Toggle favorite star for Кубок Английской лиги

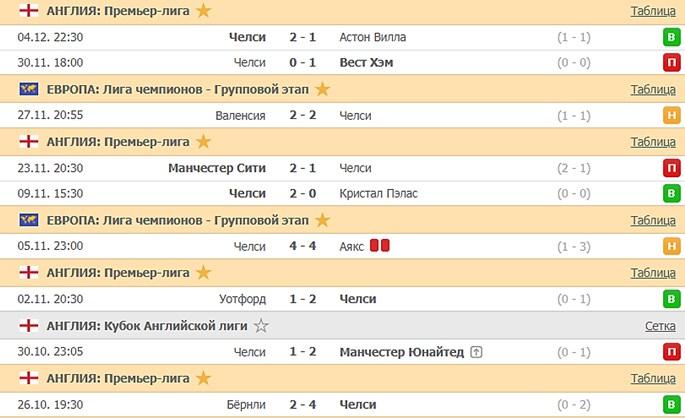pos(261,325)
